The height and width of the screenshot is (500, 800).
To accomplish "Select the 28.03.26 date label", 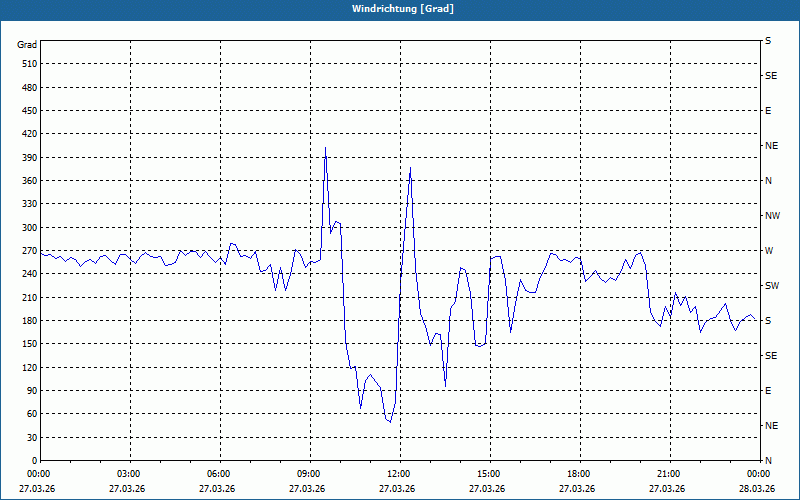I will tap(757, 489).
